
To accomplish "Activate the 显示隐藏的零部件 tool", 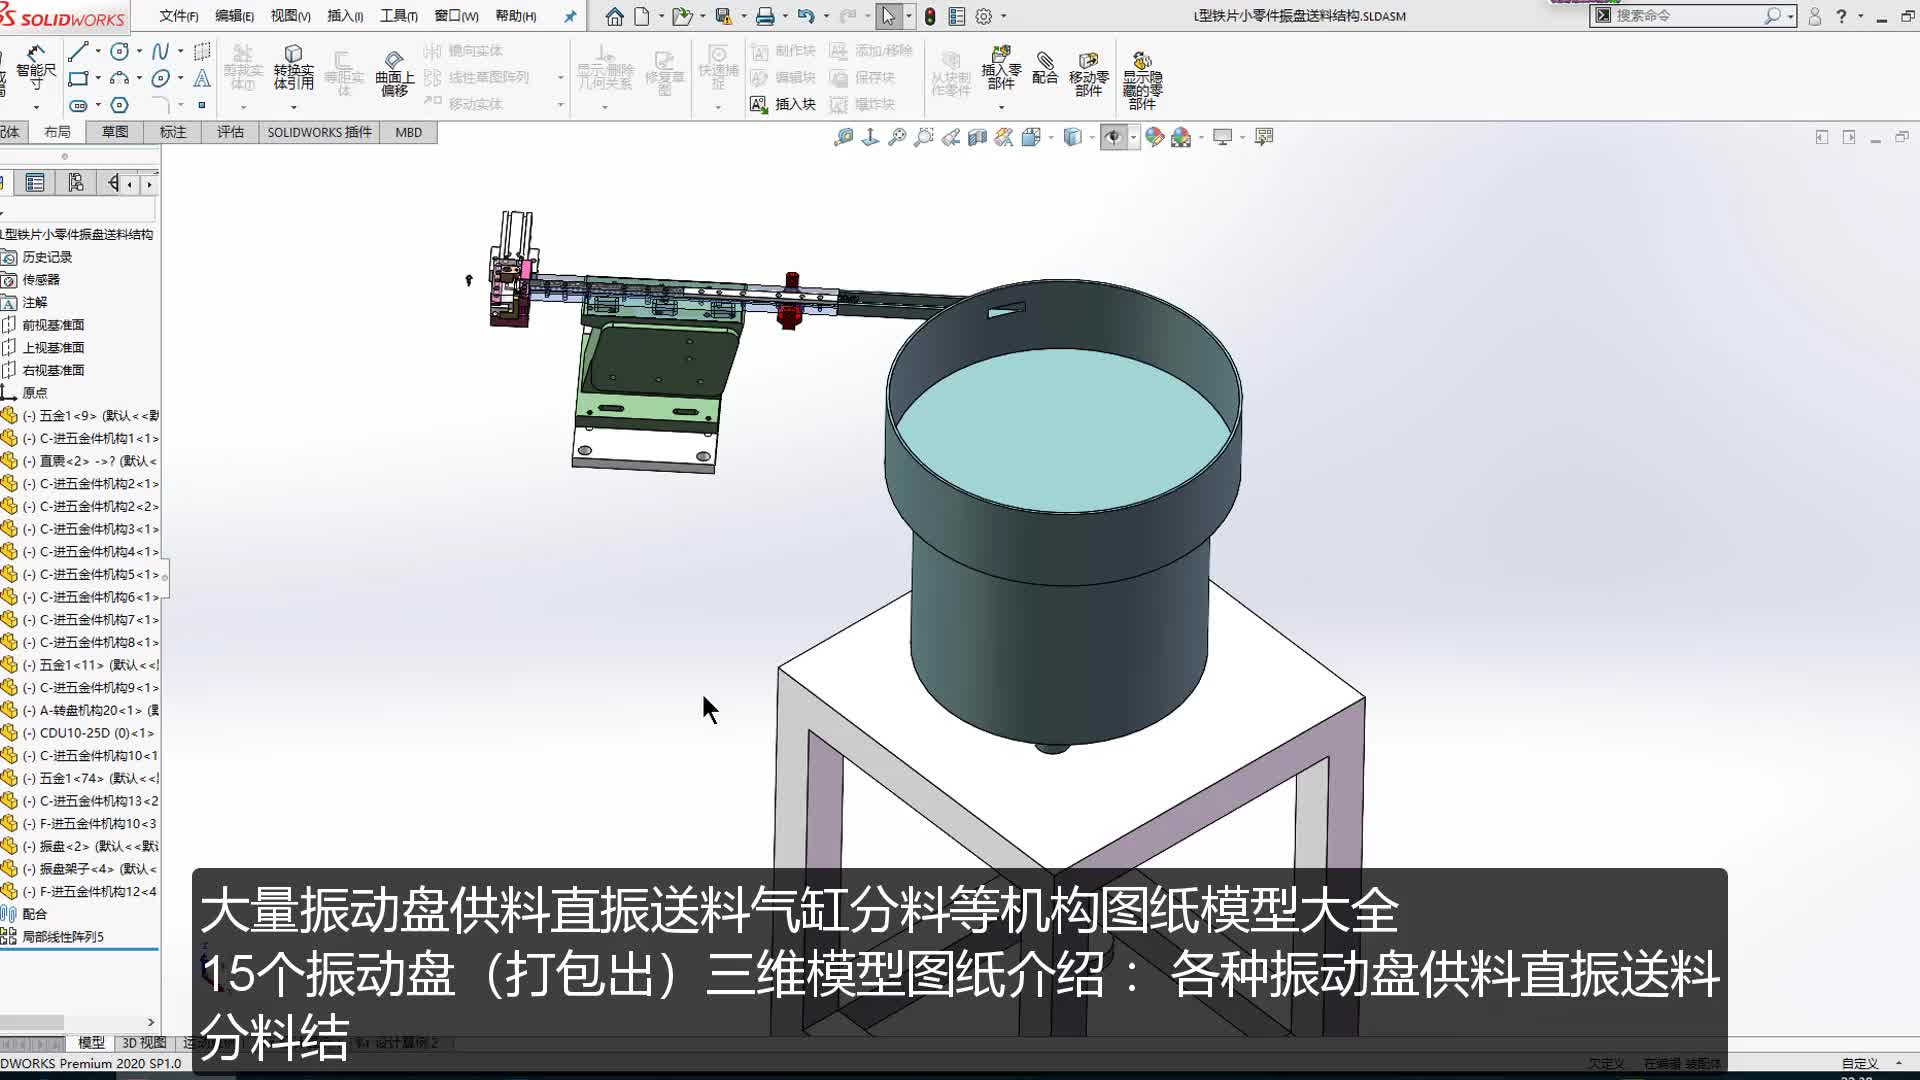I will (1143, 70).
